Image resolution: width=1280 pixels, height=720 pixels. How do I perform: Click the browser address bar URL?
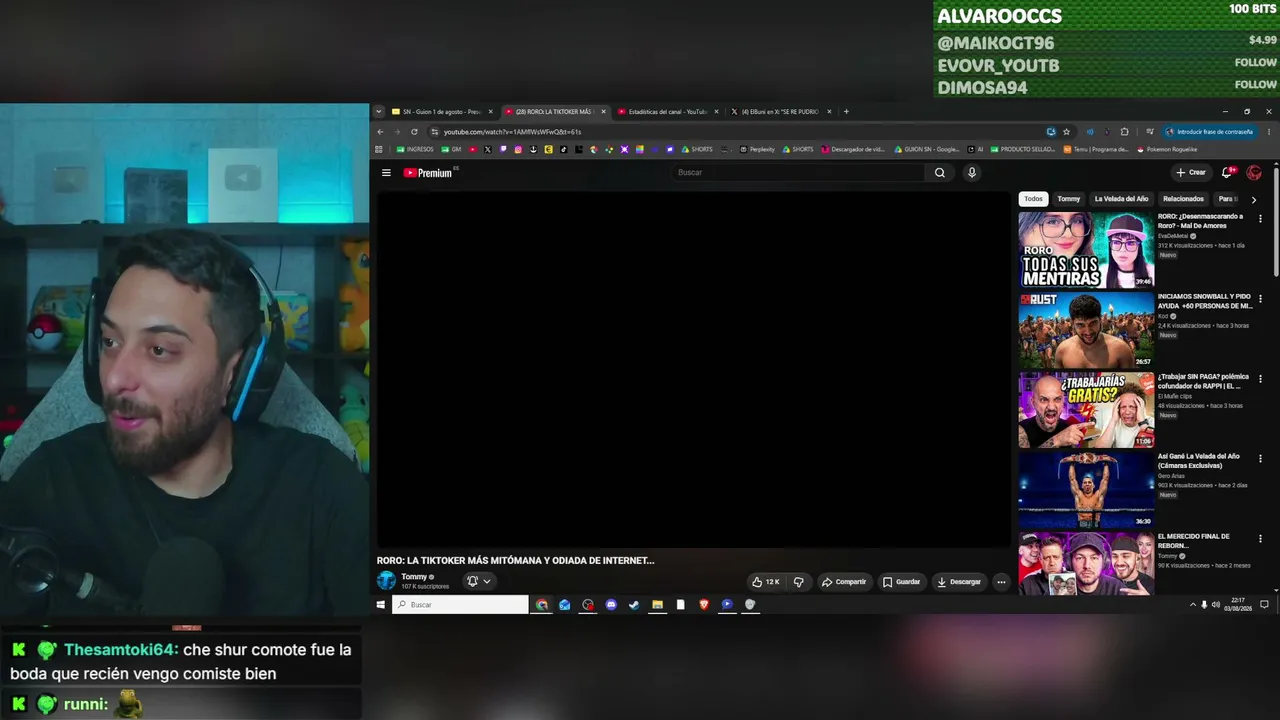click(512, 132)
